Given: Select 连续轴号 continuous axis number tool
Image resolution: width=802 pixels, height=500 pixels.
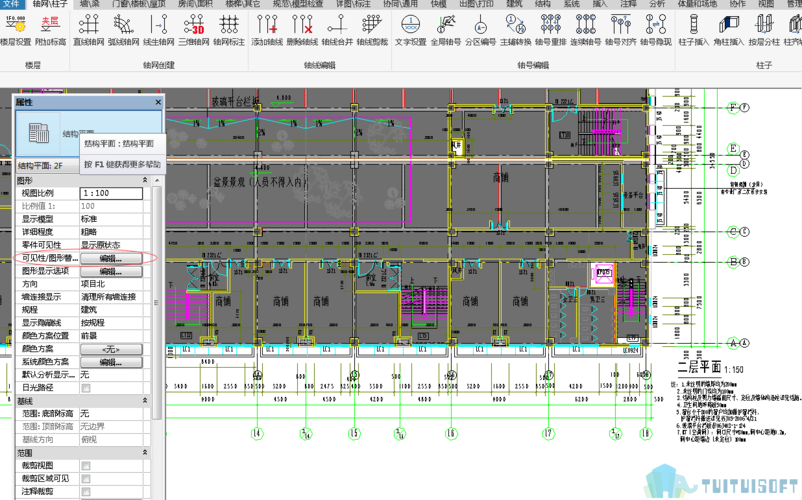Looking at the screenshot, I should pos(586,31).
